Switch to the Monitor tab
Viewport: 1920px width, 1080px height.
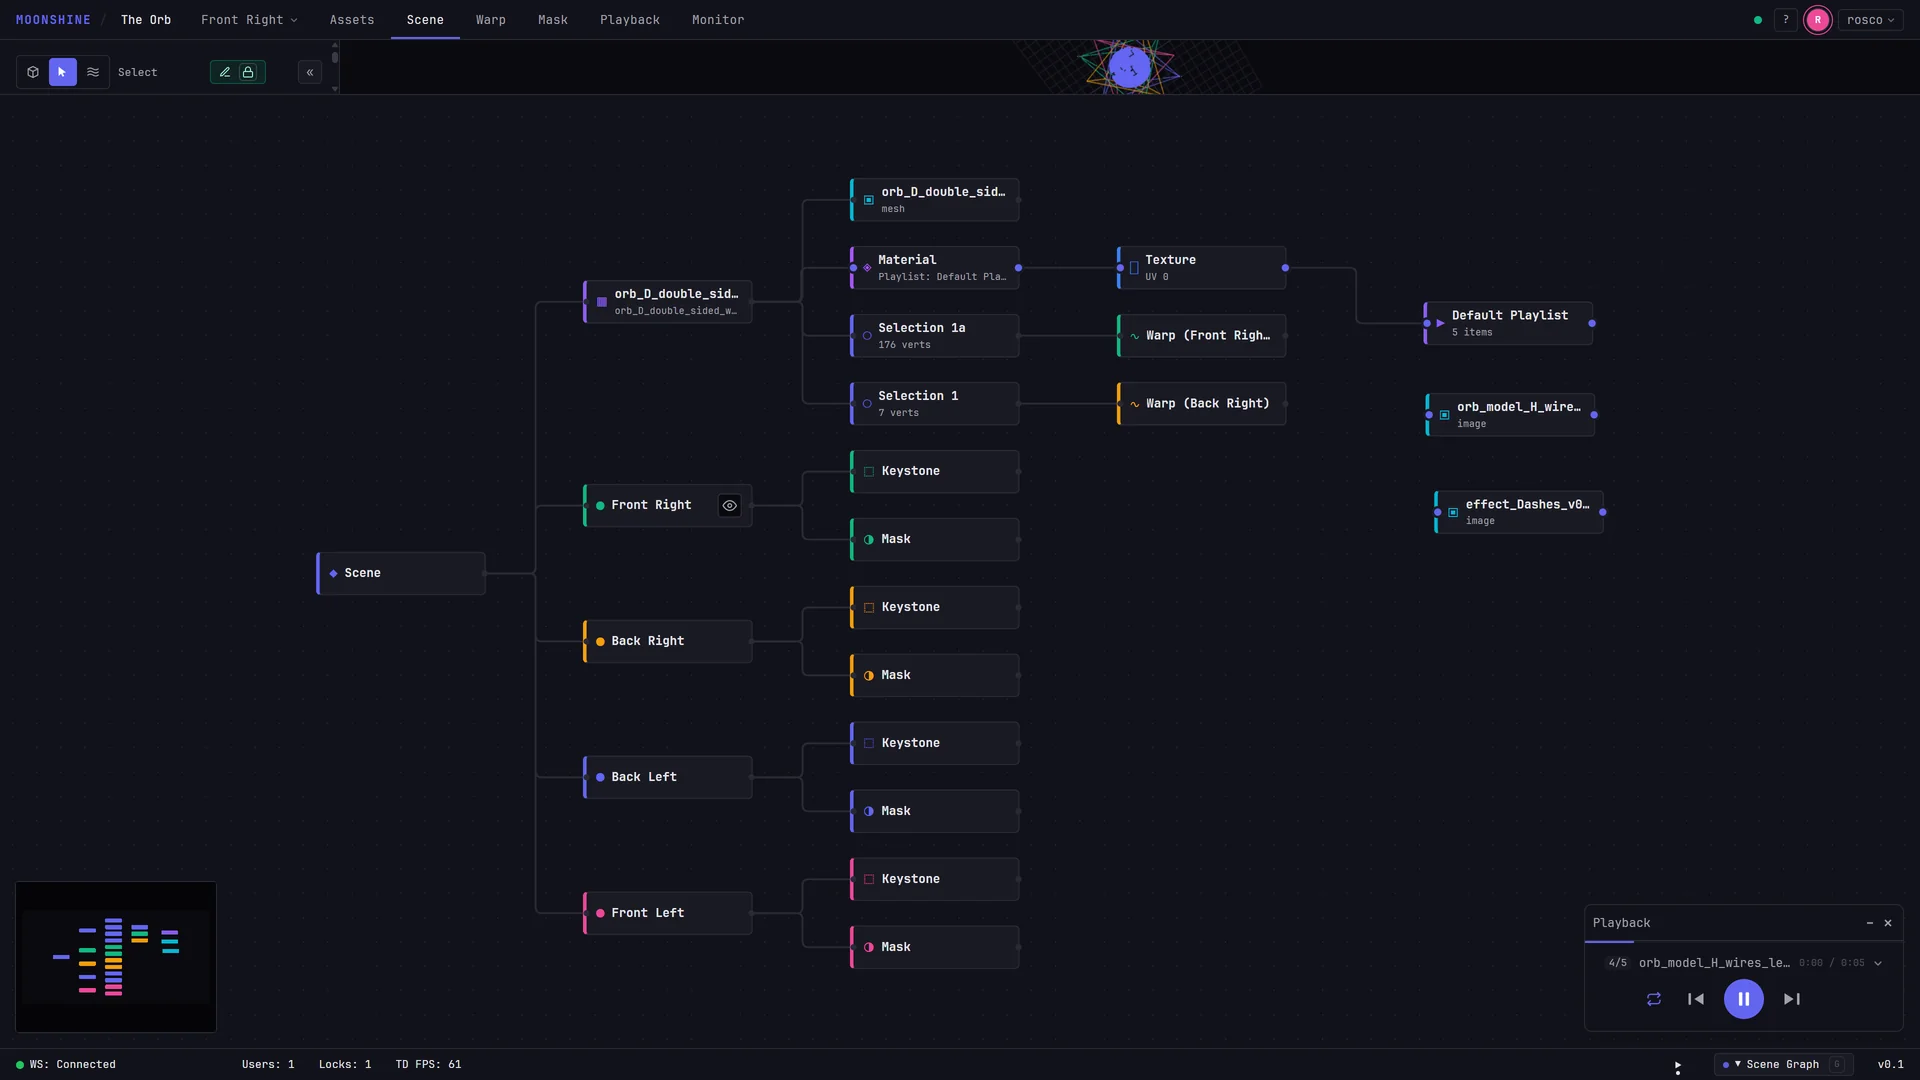click(718, 20)
